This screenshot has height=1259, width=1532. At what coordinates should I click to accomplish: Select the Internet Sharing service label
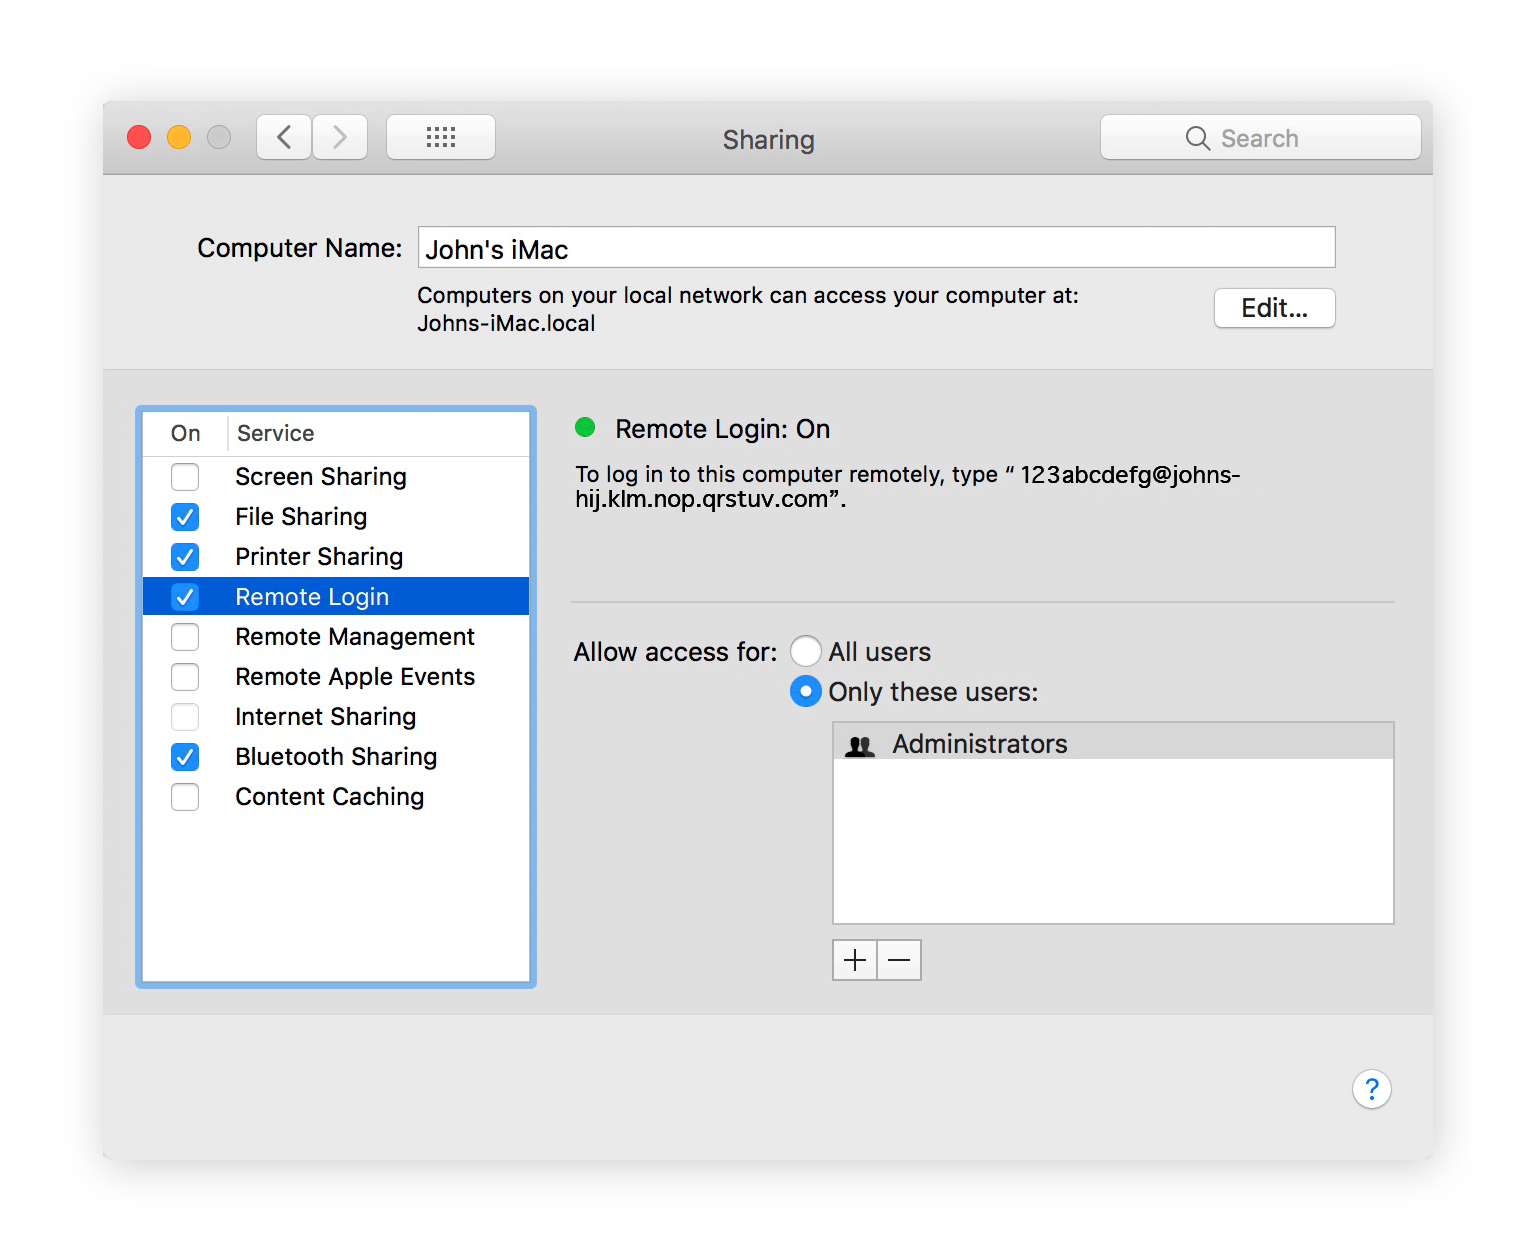[326, 717]
